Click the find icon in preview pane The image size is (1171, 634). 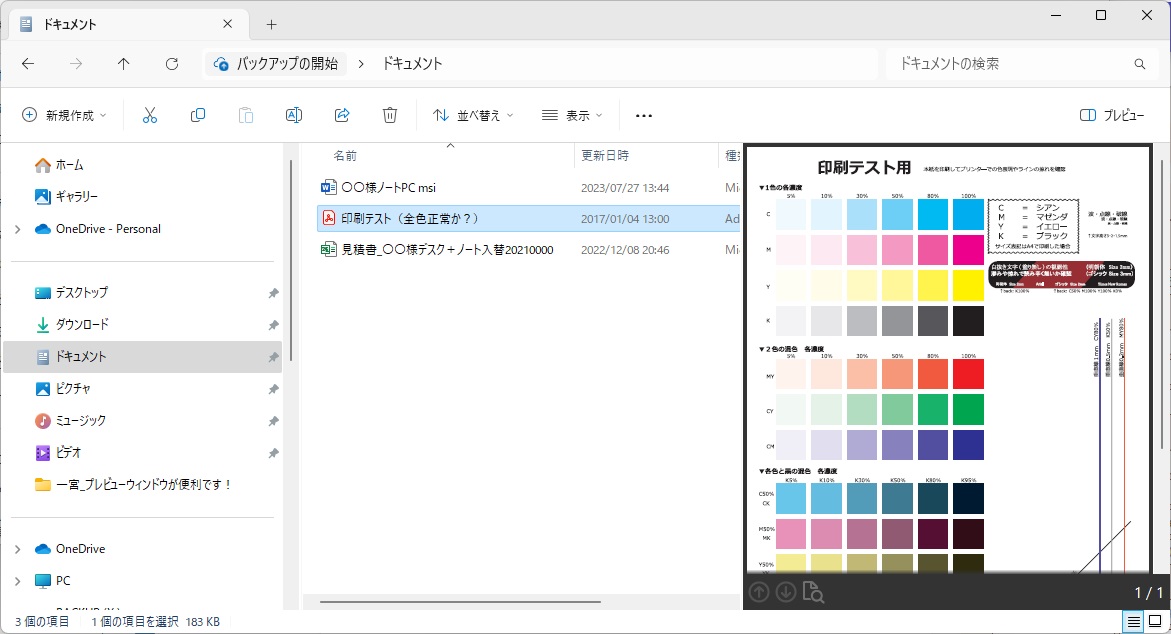coord(813,592)
